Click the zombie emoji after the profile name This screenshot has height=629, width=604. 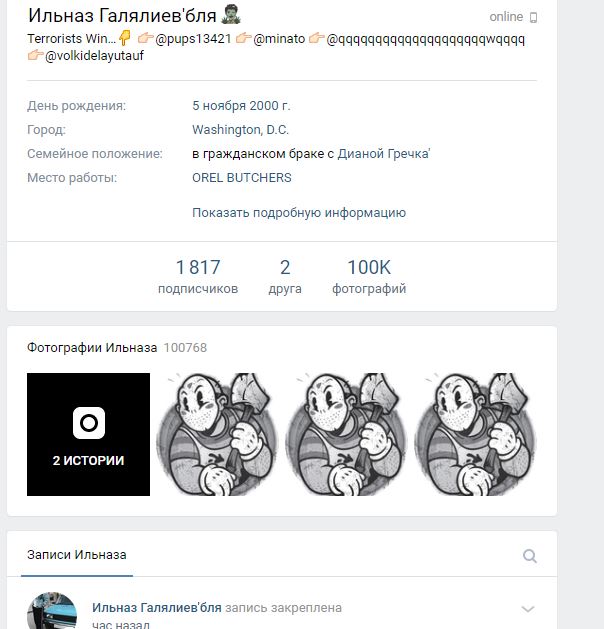[x=231, y=14]
